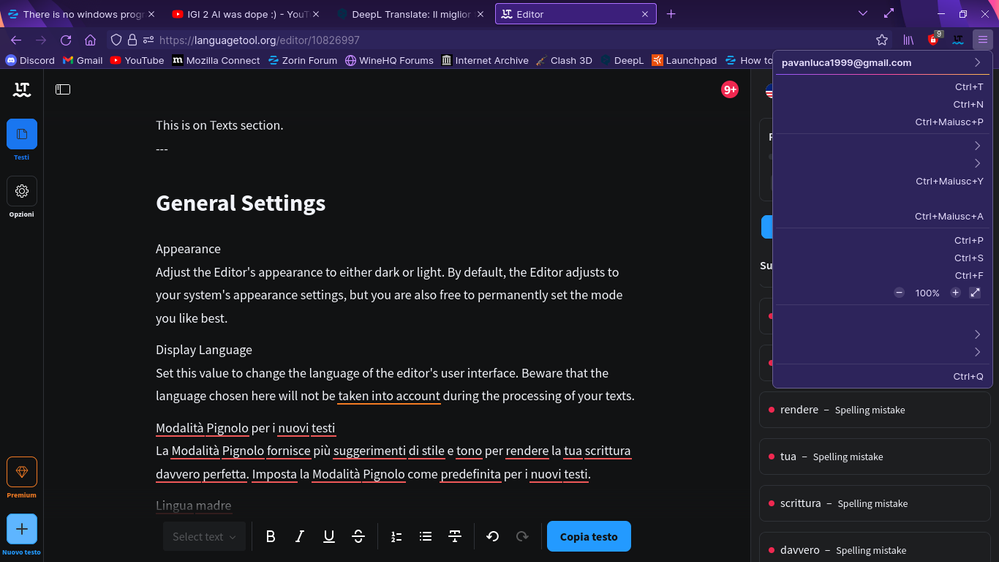Viewport: 999px width, 562px height.
Task: Zoom in using the menu plus button
Action: point(955,293)
